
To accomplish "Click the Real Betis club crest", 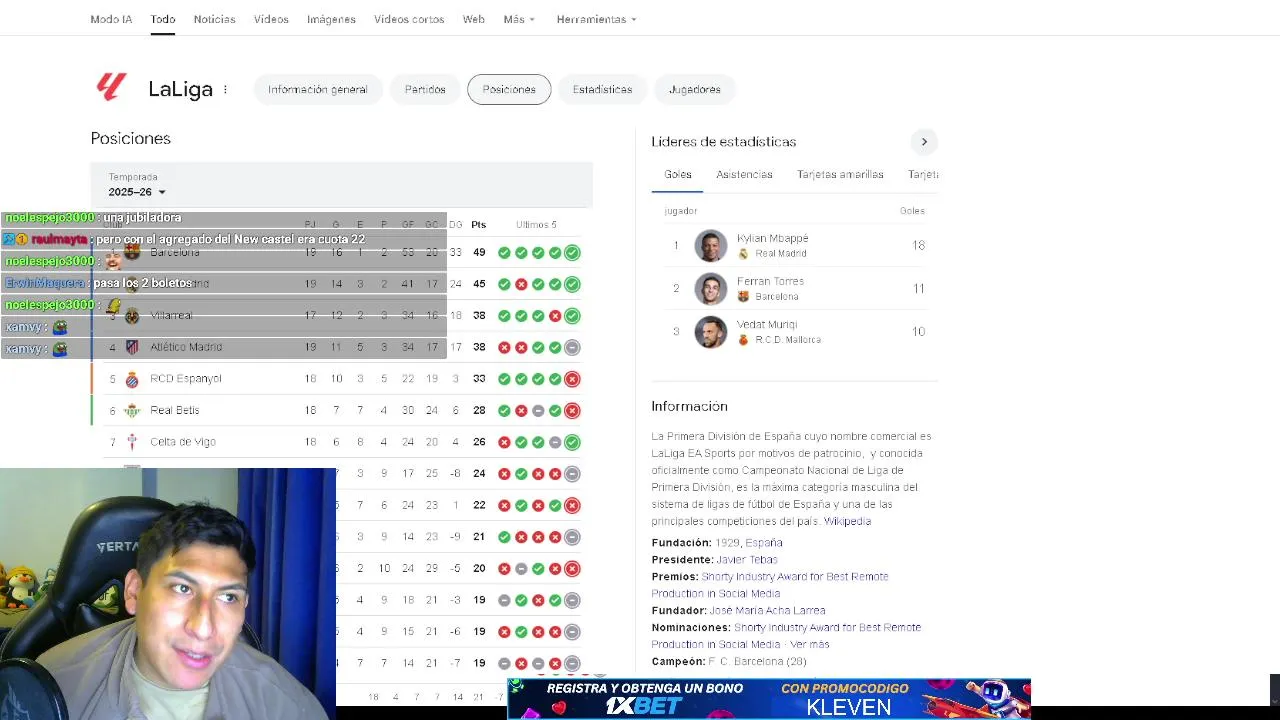I will [132, 410].
